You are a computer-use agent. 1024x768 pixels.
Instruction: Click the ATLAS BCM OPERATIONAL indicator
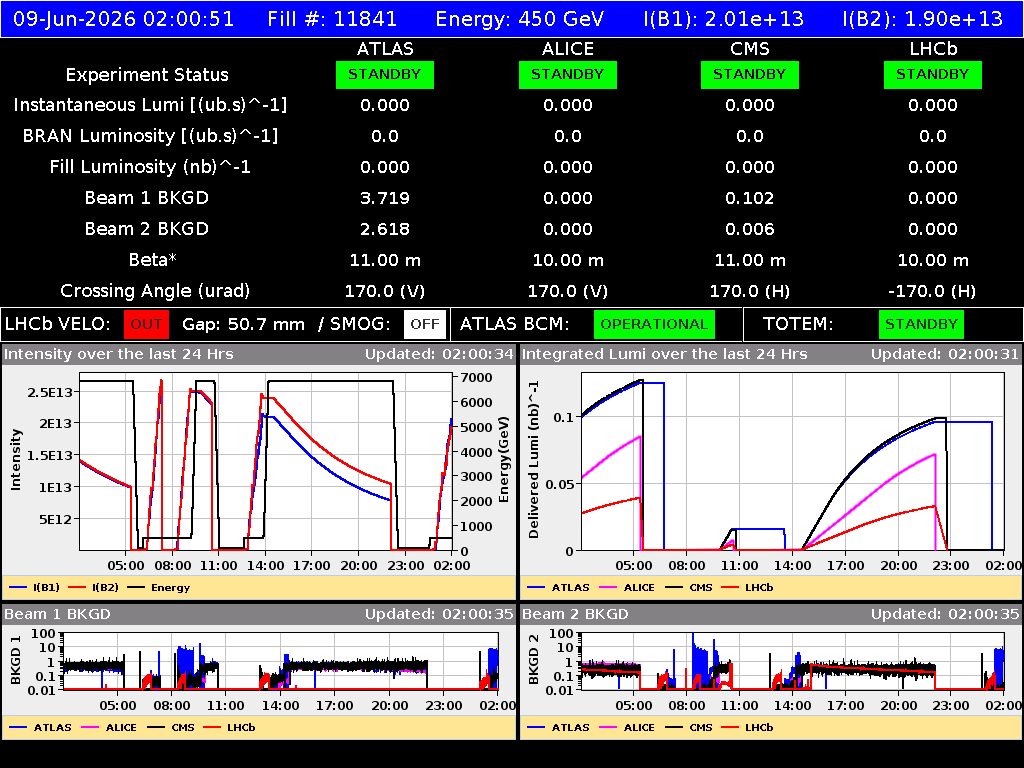(654, 324)
